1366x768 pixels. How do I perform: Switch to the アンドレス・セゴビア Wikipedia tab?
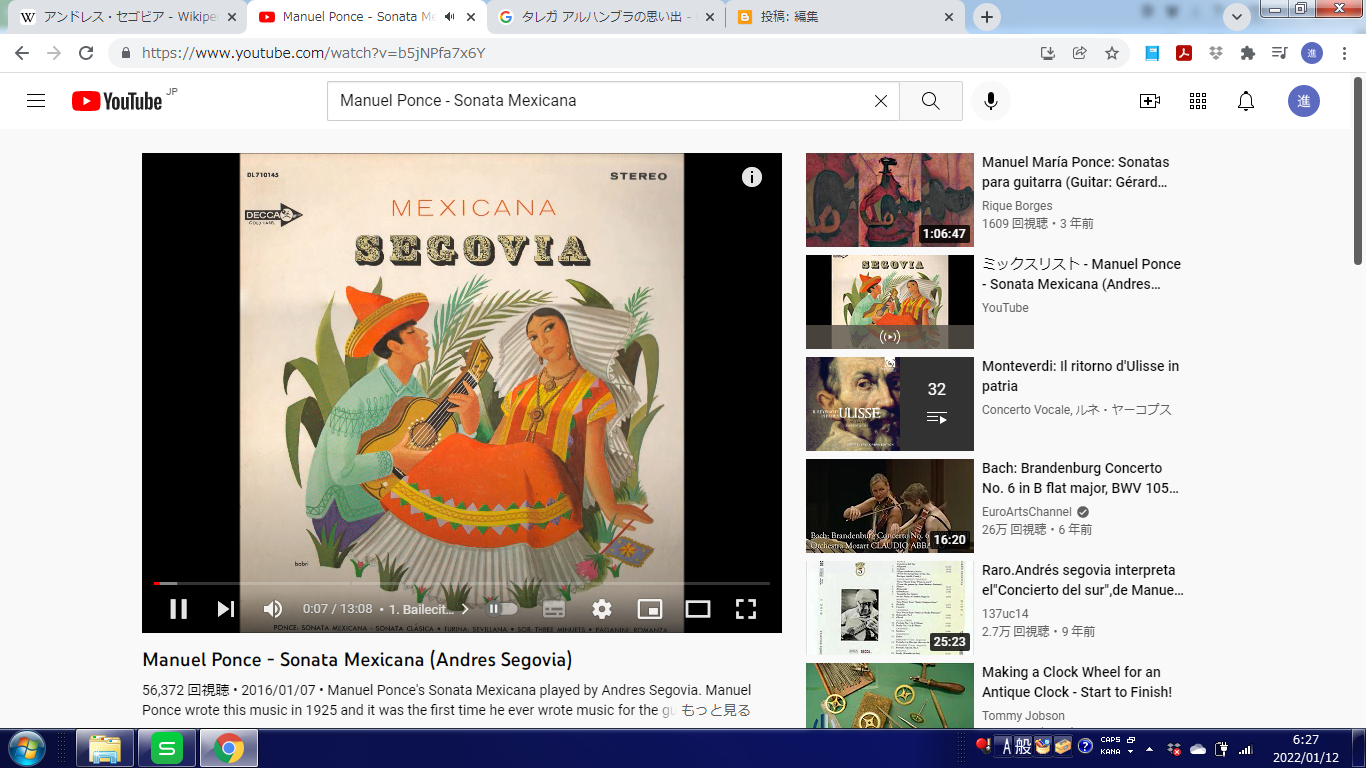(x=128, y=17)
